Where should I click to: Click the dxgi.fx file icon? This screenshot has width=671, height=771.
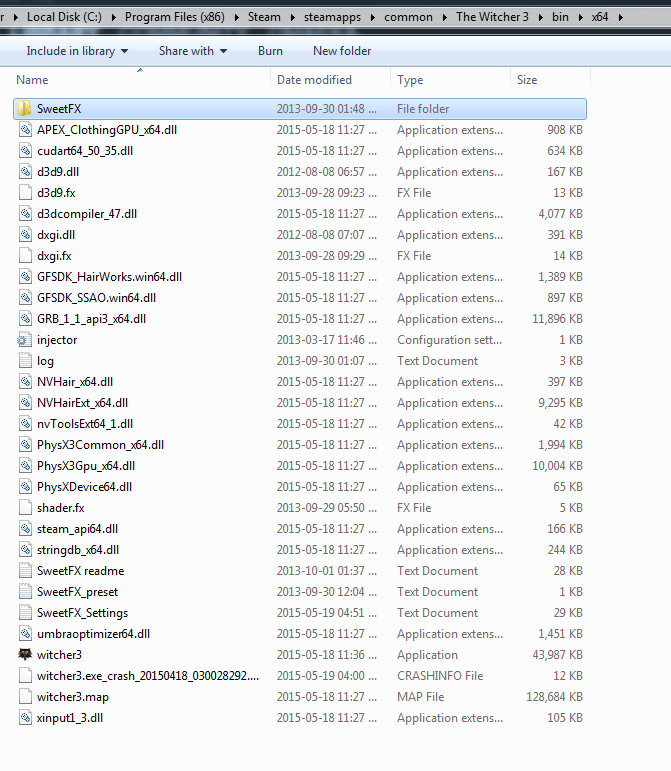[25, 256]
